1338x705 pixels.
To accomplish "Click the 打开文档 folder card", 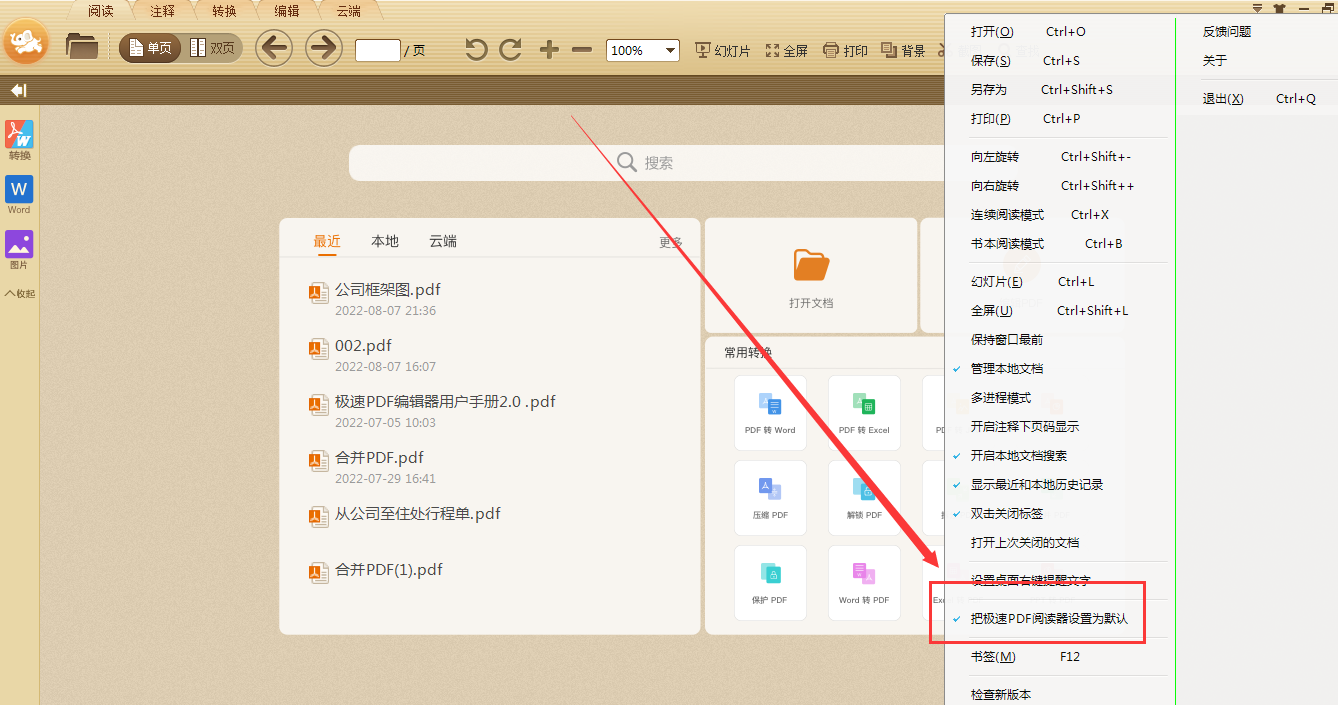I will [x=811, y=276].
